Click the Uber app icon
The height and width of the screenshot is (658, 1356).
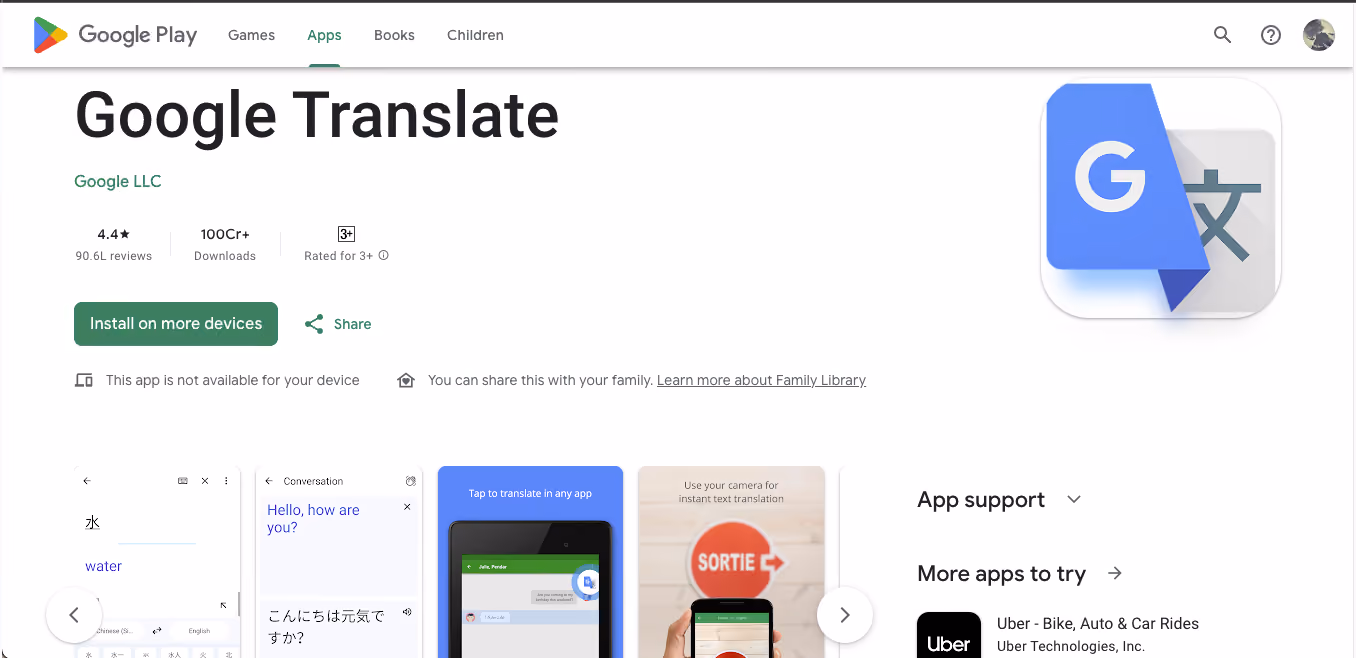pos(949,635)
